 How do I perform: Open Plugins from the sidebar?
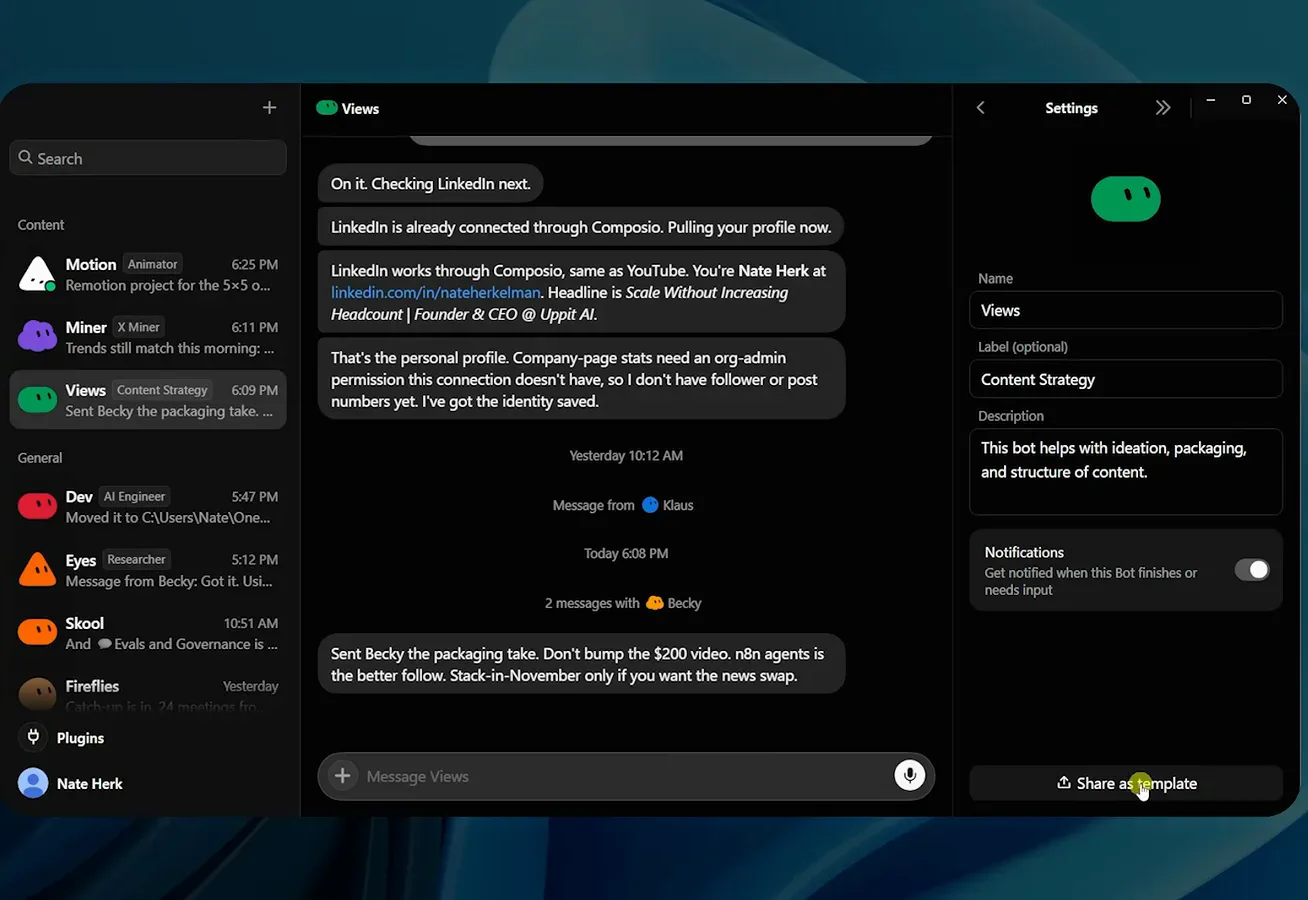point(80,738)
